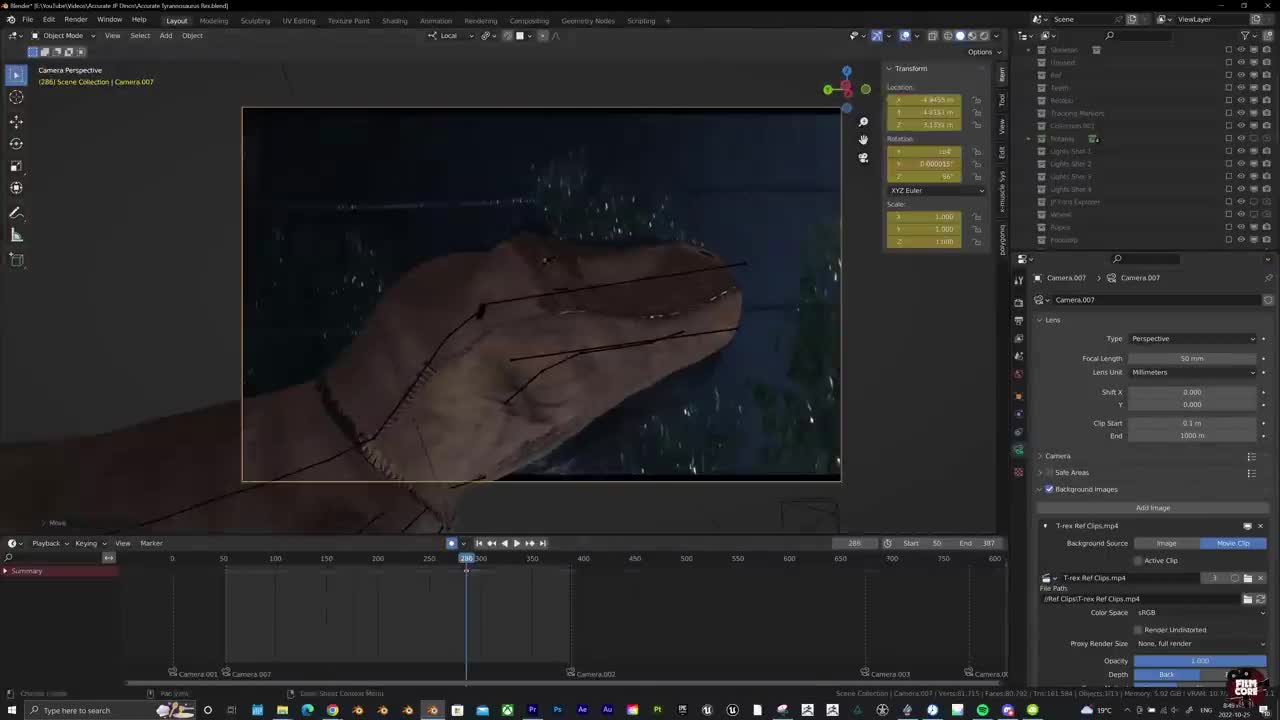This screenshot has width=1280, height=720.
Task: Open Spotify from the Windows taskbar
Action: point(982,710)
